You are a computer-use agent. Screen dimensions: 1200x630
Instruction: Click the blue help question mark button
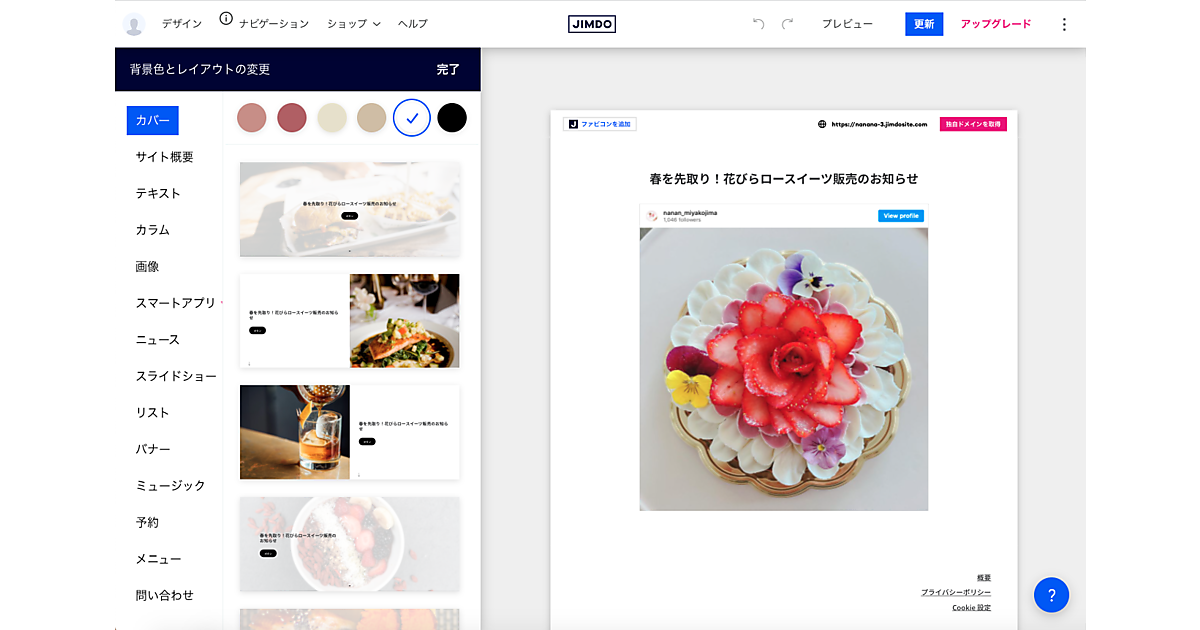[1051, 595]
